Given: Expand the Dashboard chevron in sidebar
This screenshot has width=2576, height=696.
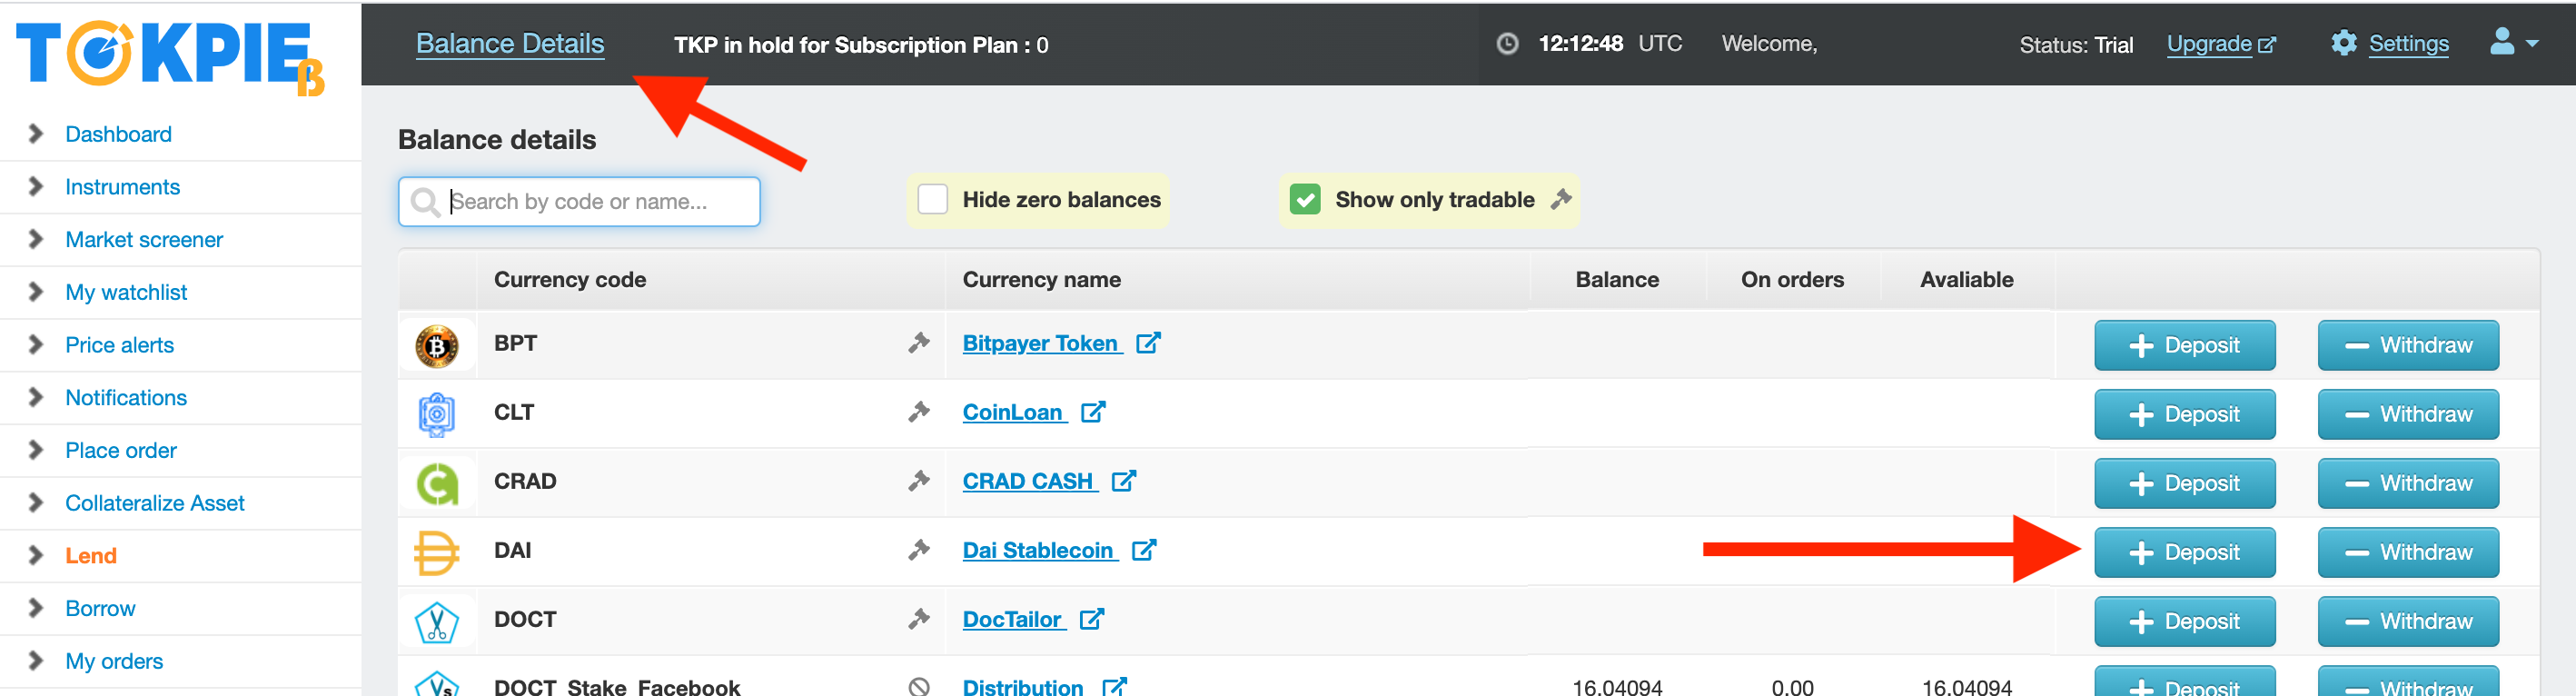Looking at the screenshot, I should tap(36, 134).
